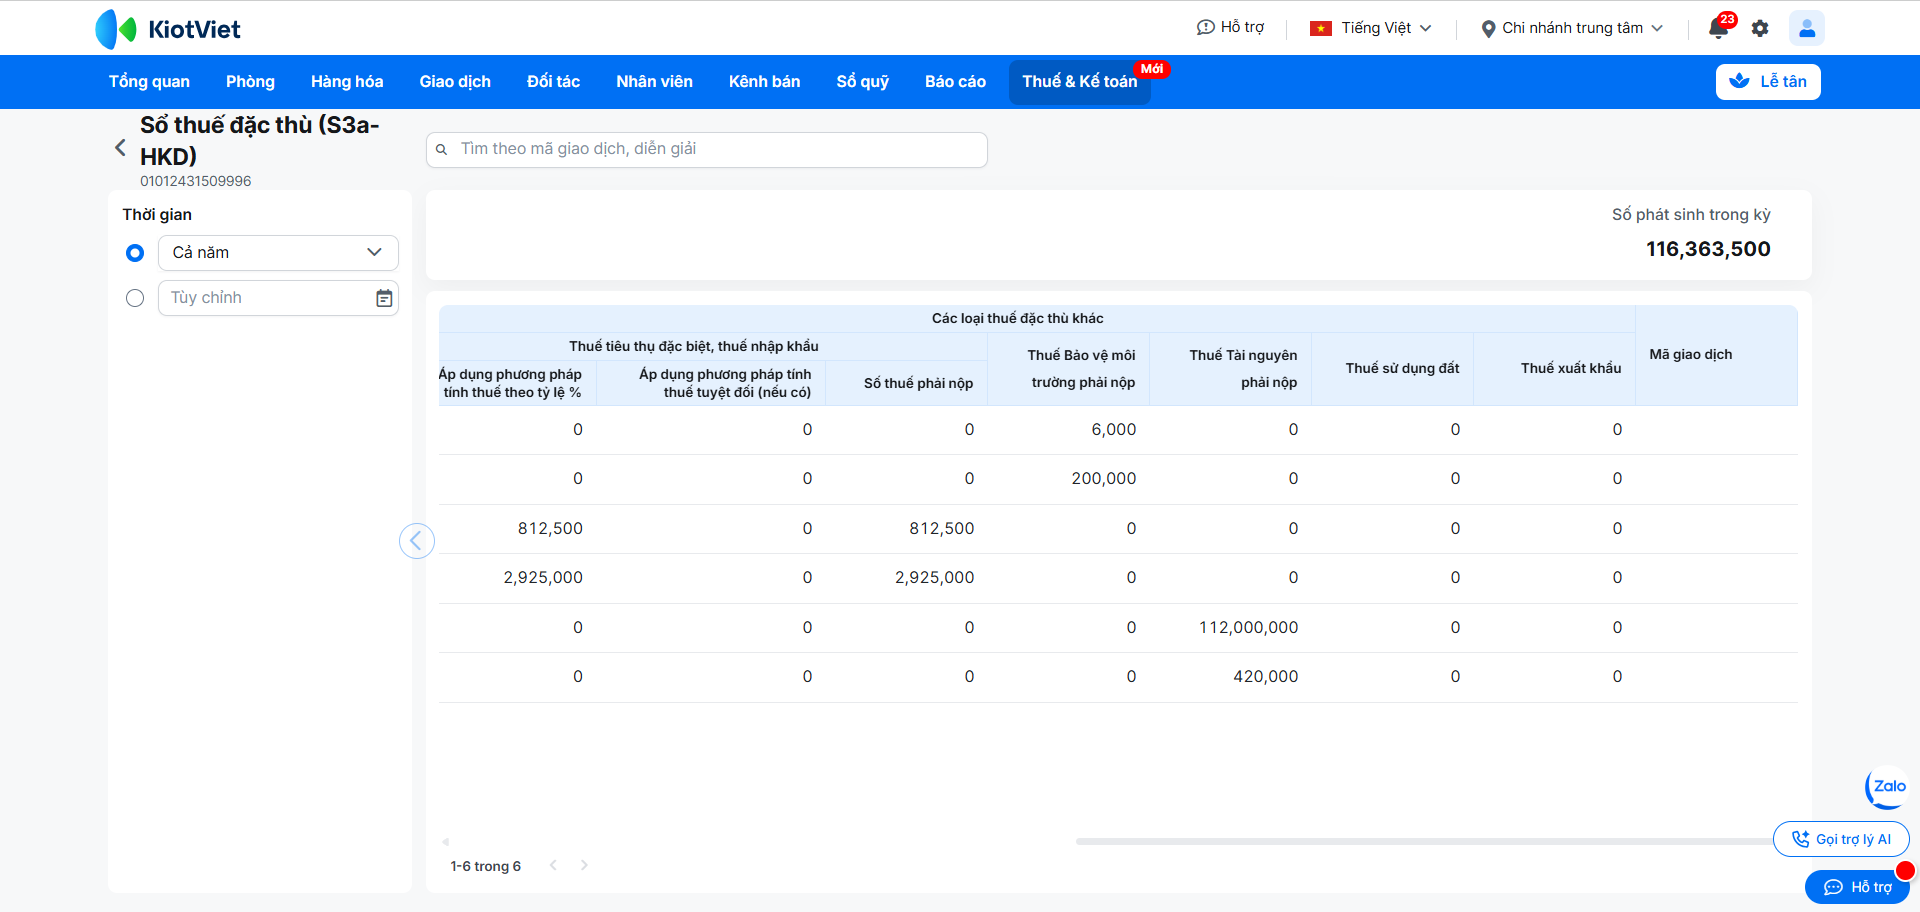Screen dimensions: 1920x912
Task: Click the Lễ tân button
Action: (1767, 82)
